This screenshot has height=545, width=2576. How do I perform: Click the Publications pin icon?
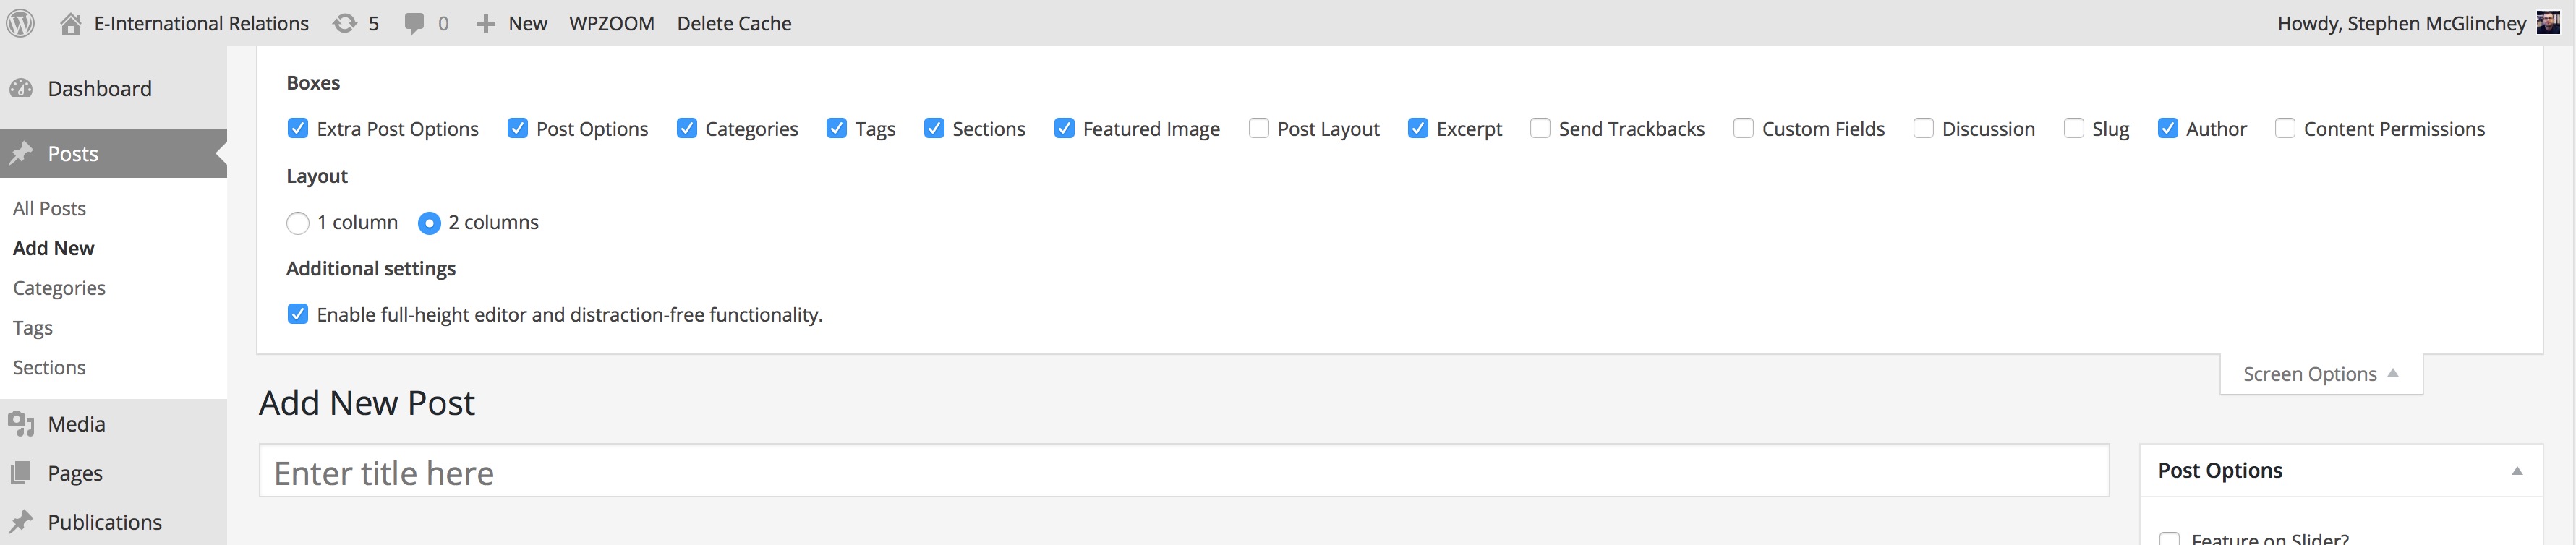pyautogui.click(x=21, y=521)
